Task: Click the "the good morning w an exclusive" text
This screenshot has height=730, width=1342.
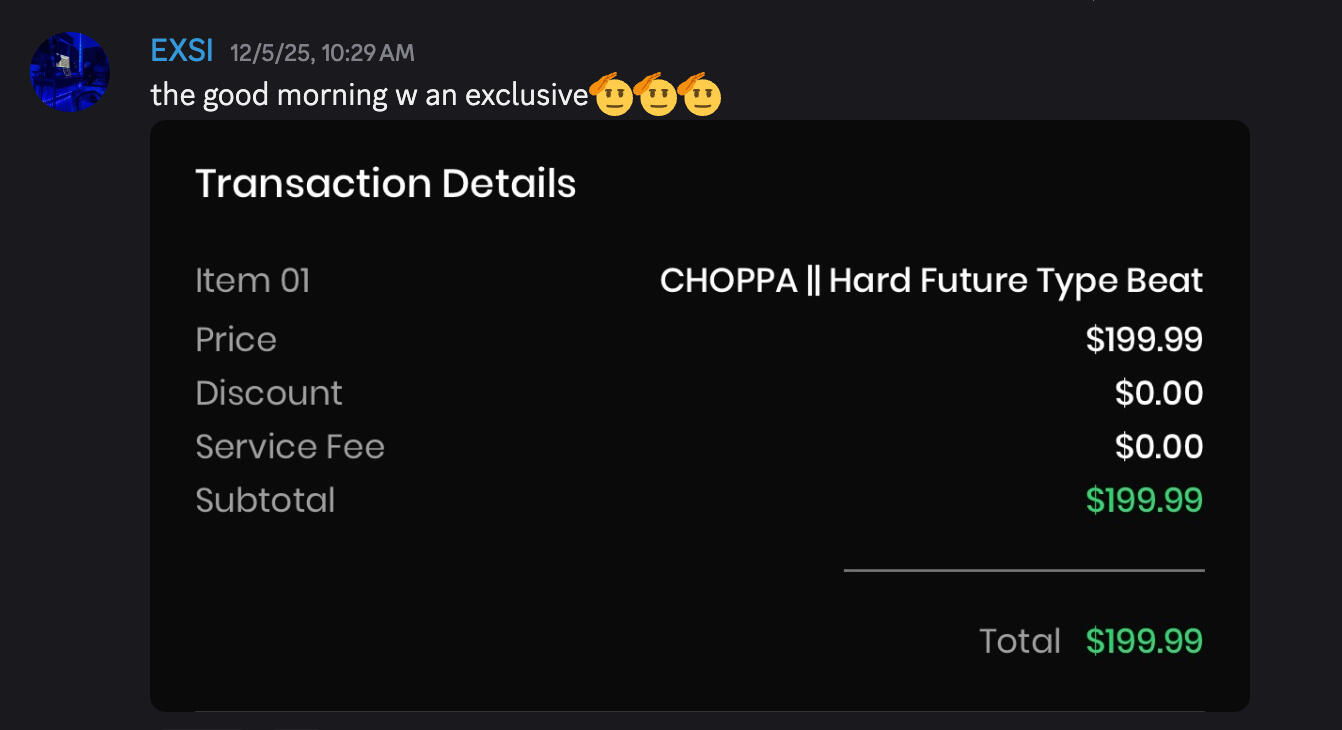Action: (369, 95)
